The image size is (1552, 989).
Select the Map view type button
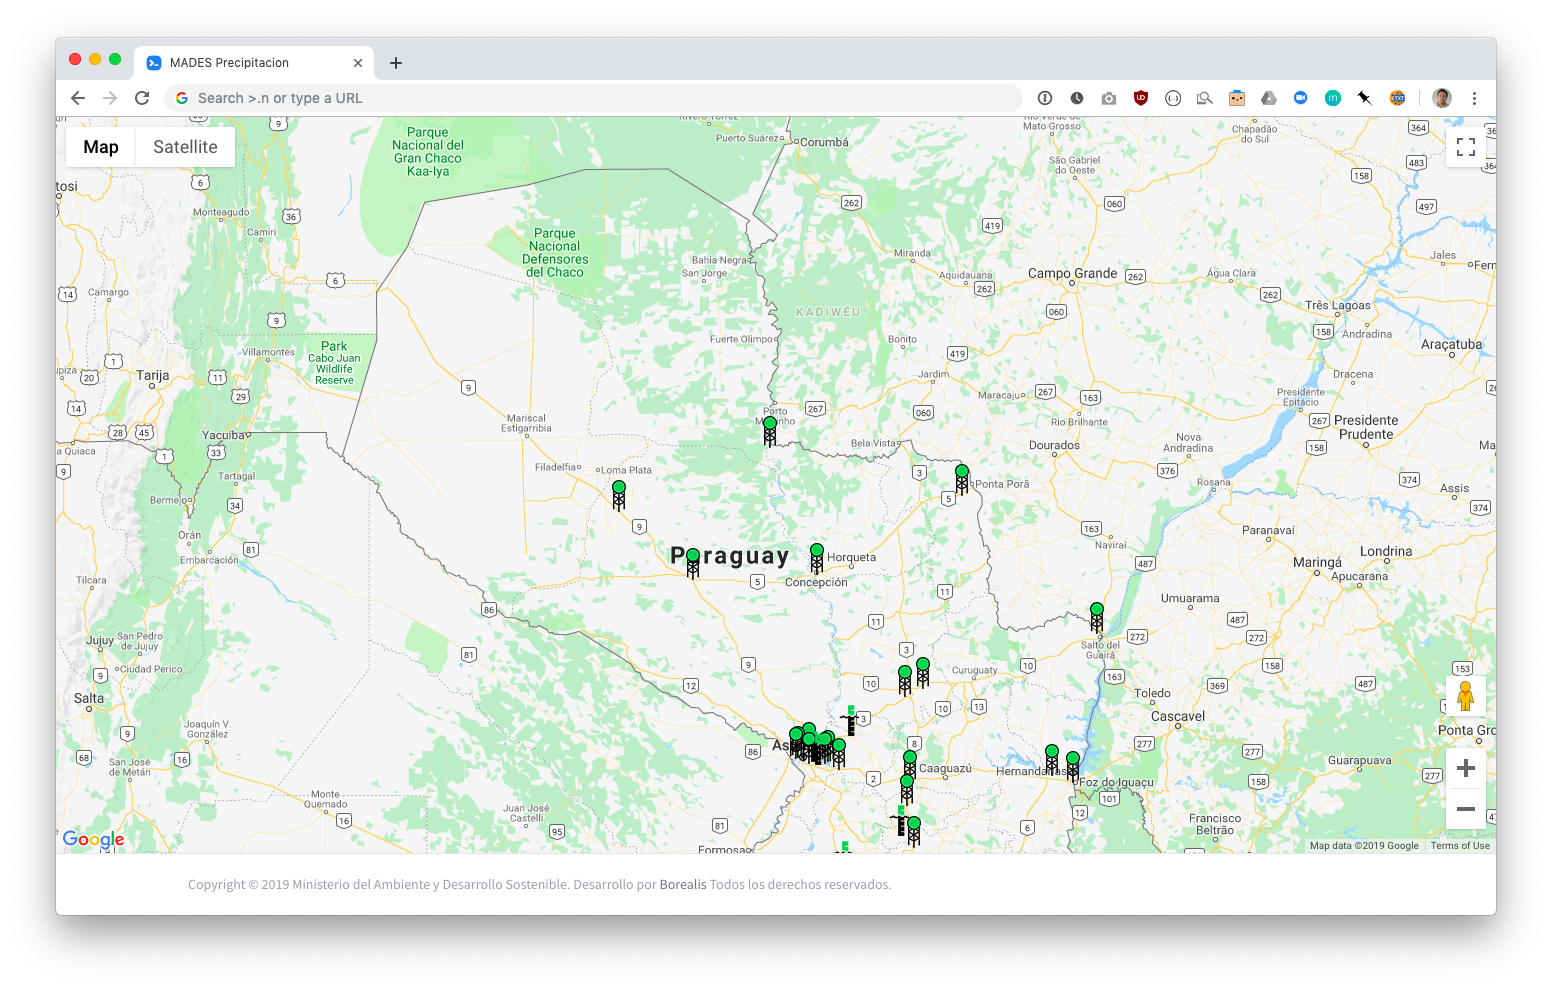pyautogui.click(x=101, y=147)
